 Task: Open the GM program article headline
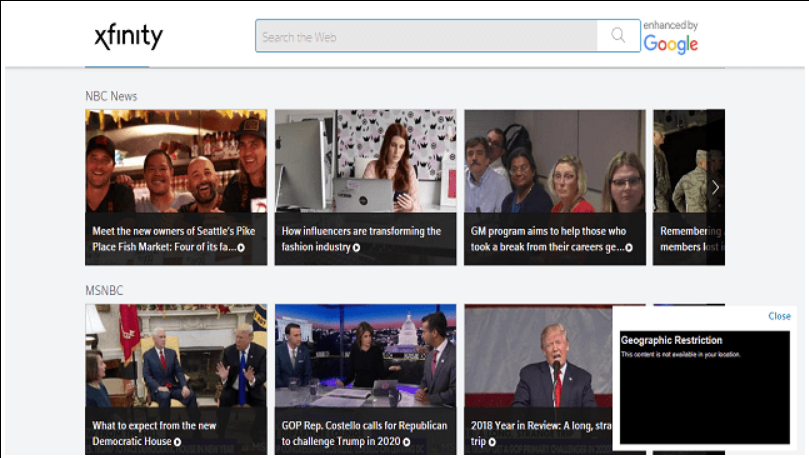coord(549,238)
